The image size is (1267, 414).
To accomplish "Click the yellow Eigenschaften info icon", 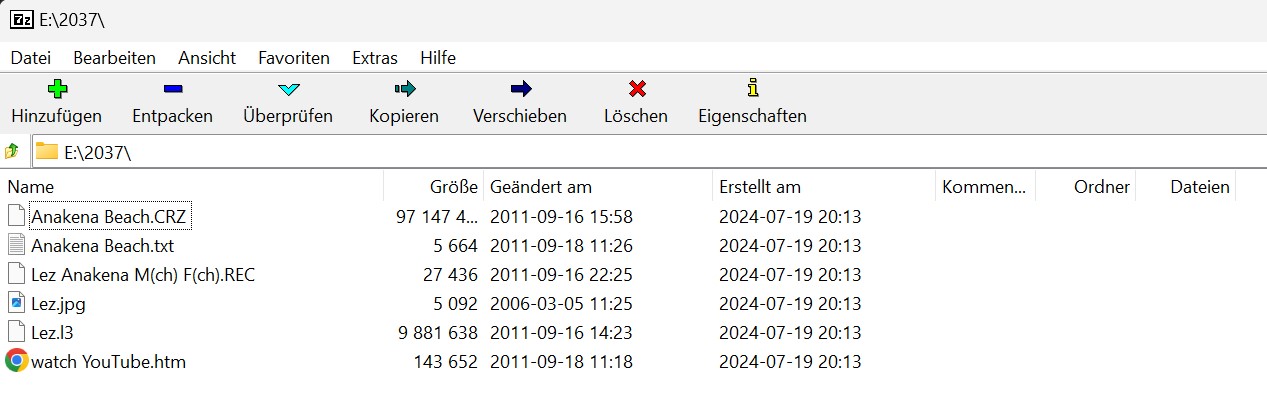I will (752, 89).
